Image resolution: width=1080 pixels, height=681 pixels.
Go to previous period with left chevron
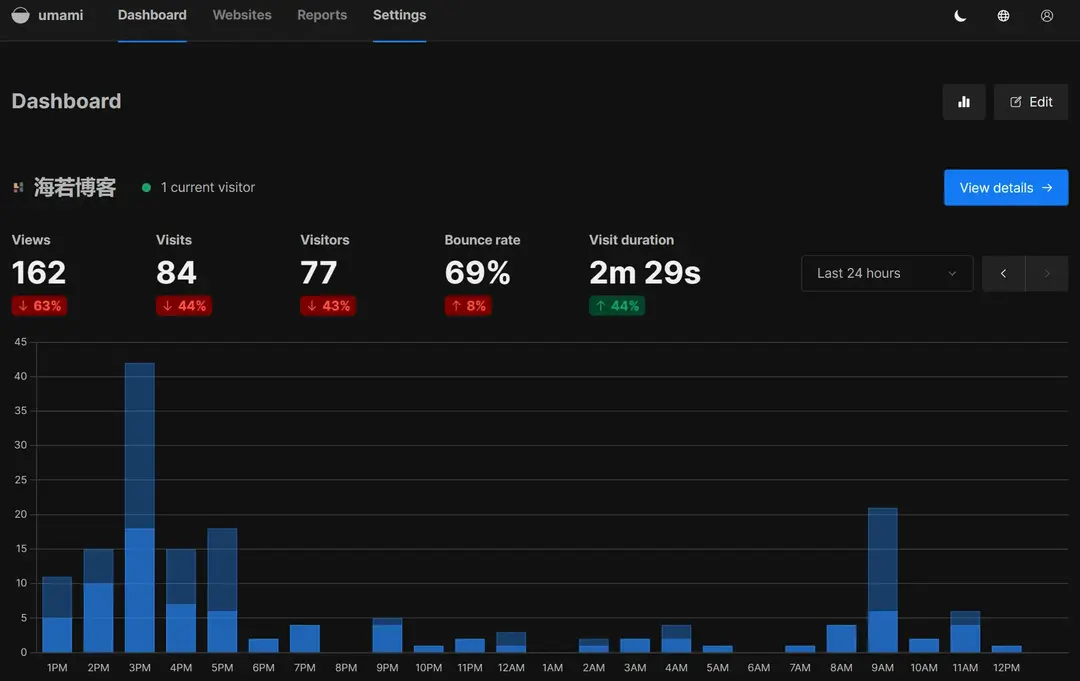point(1003,273)
